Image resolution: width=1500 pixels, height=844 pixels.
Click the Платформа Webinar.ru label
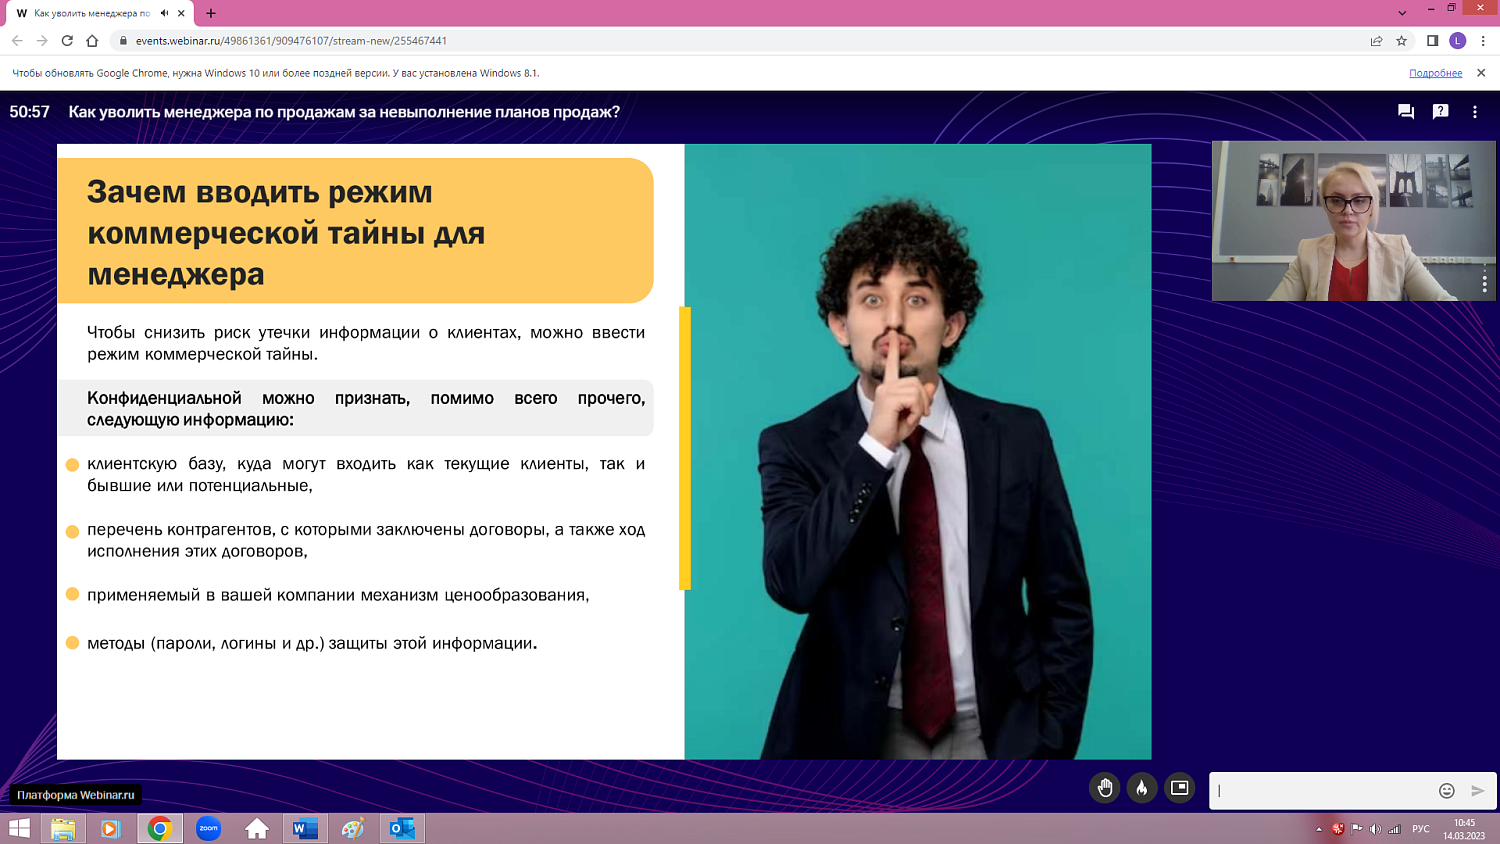76,795
